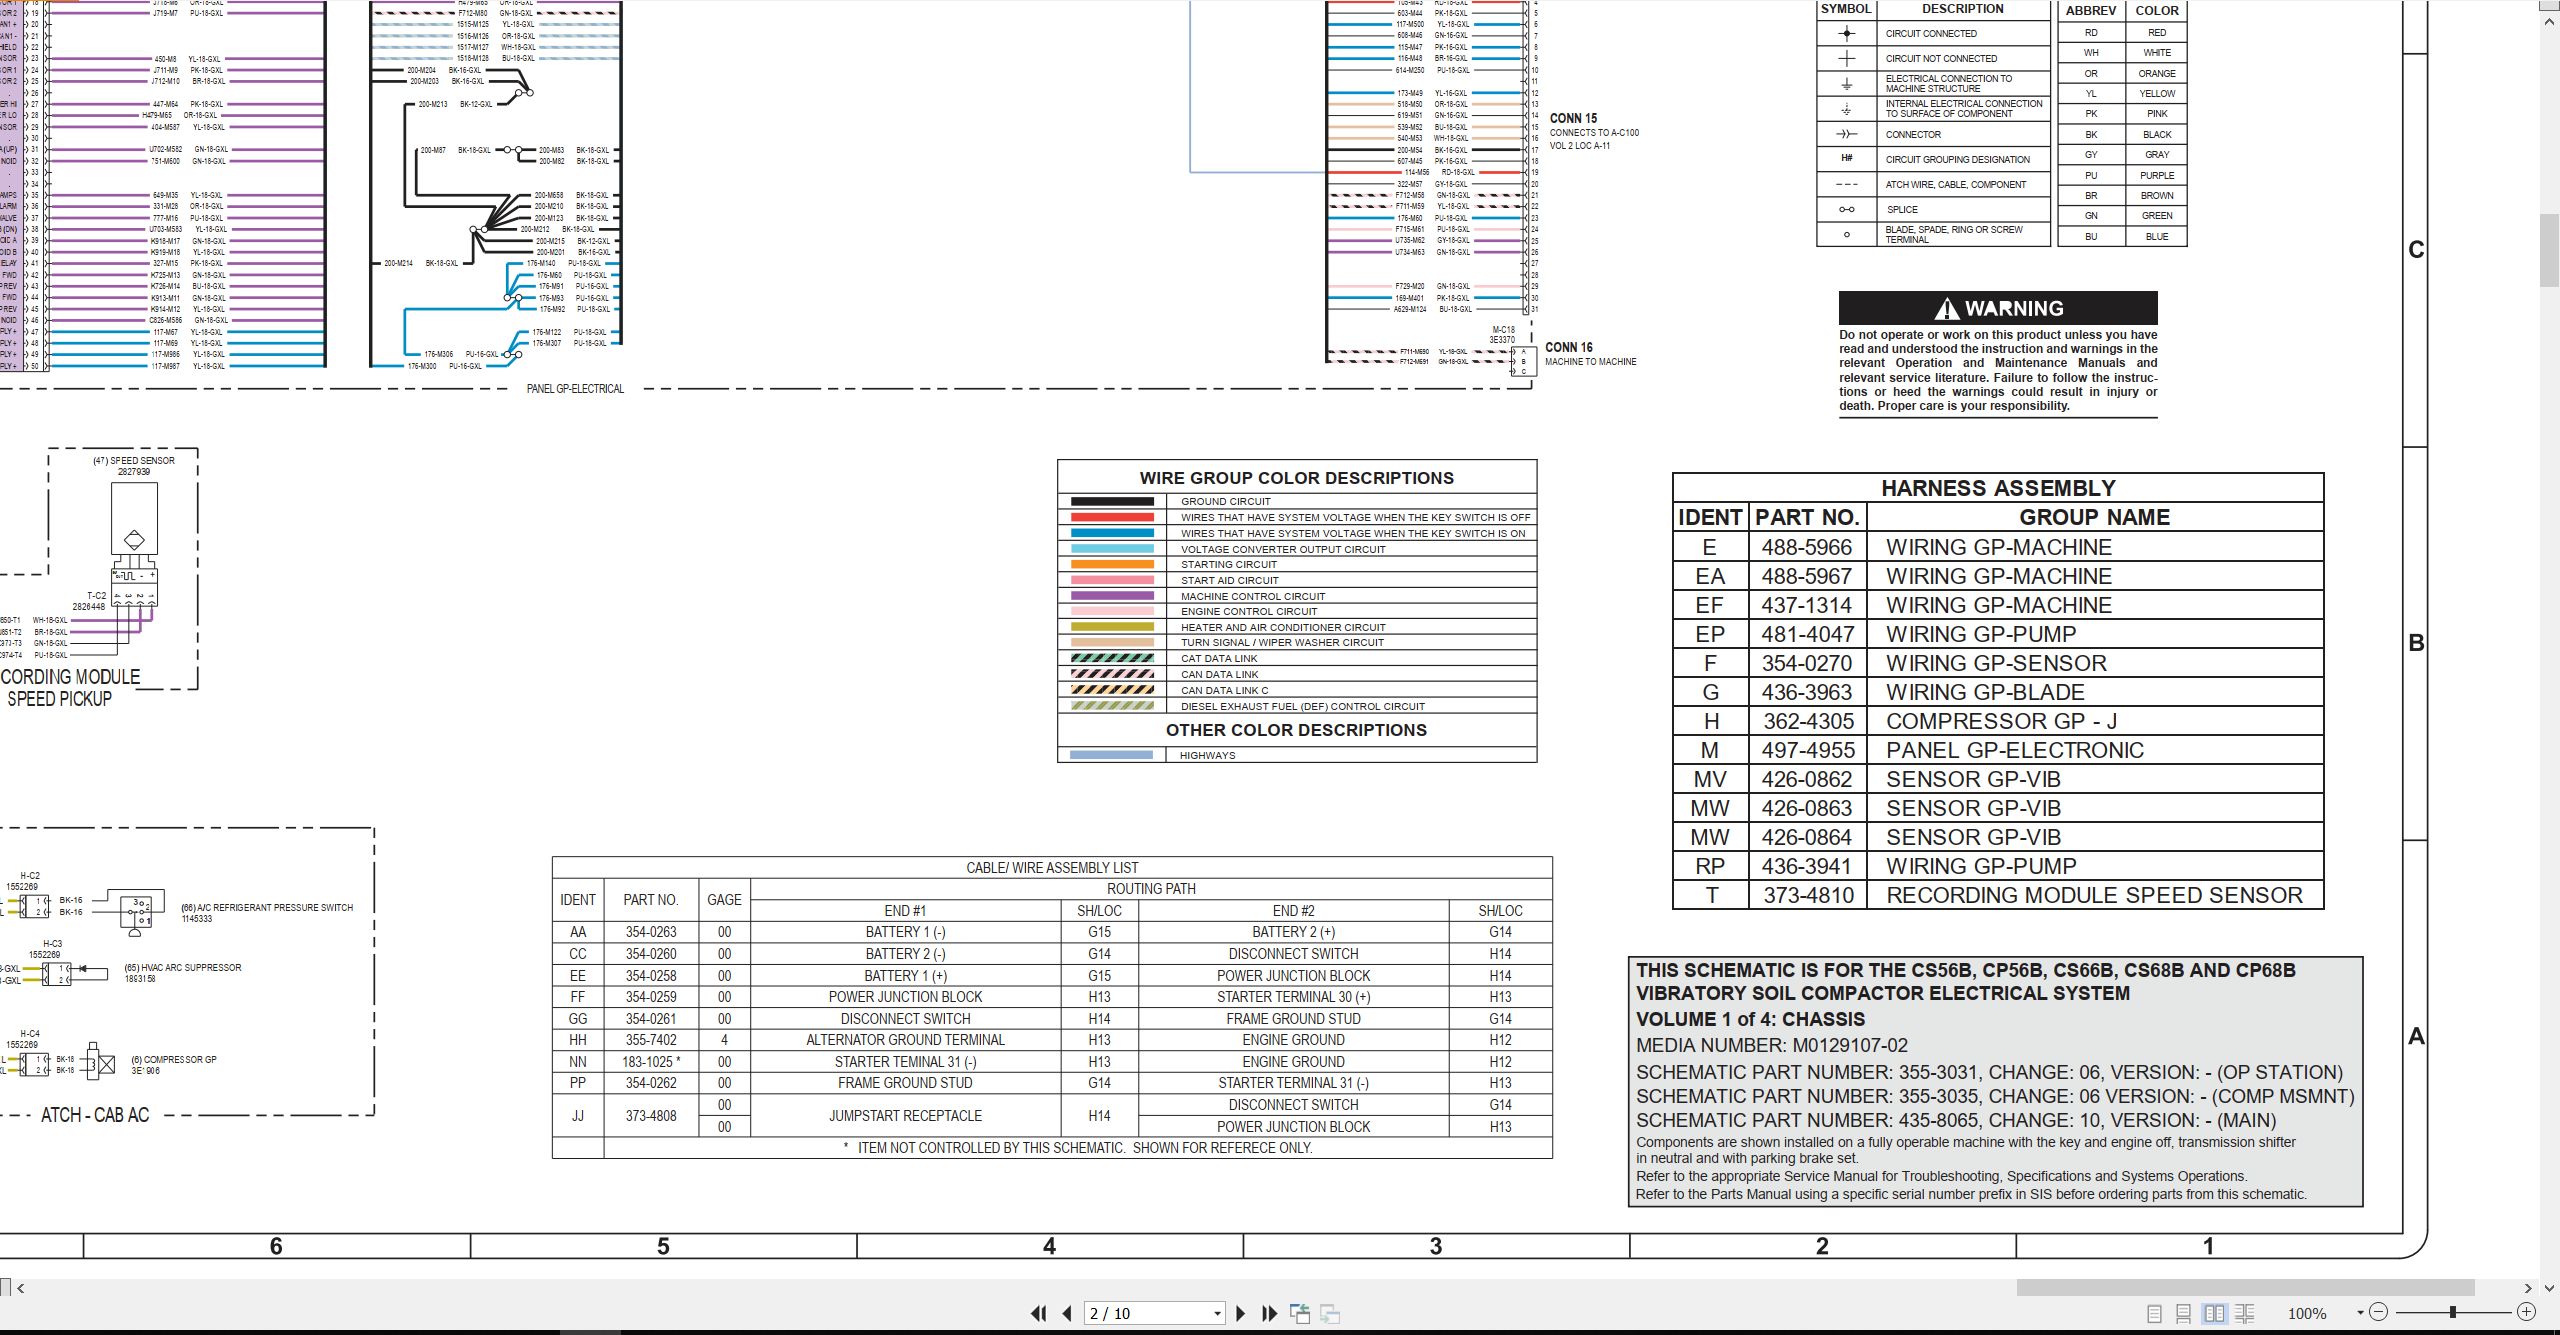Go to the previous page
This screenshot has height=1335, width=2560.
point(1067,1313)
